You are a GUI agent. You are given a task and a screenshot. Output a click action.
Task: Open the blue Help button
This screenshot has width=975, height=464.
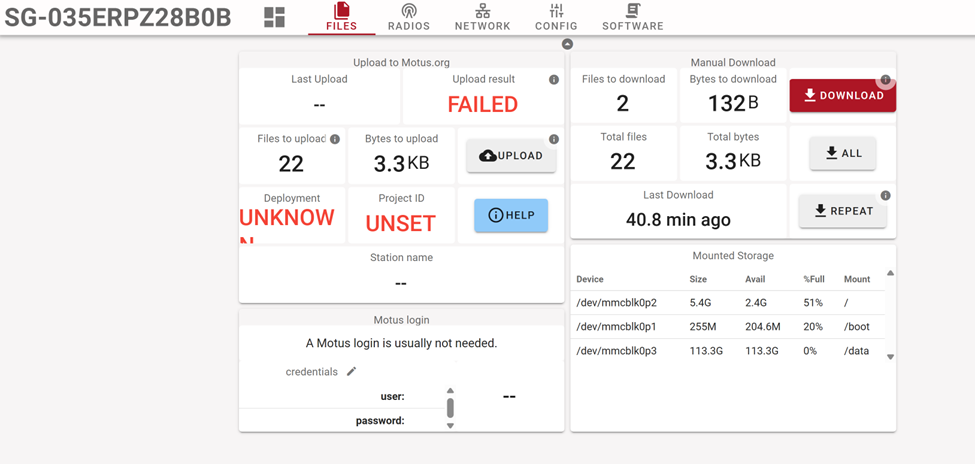[x=511, y=215]
